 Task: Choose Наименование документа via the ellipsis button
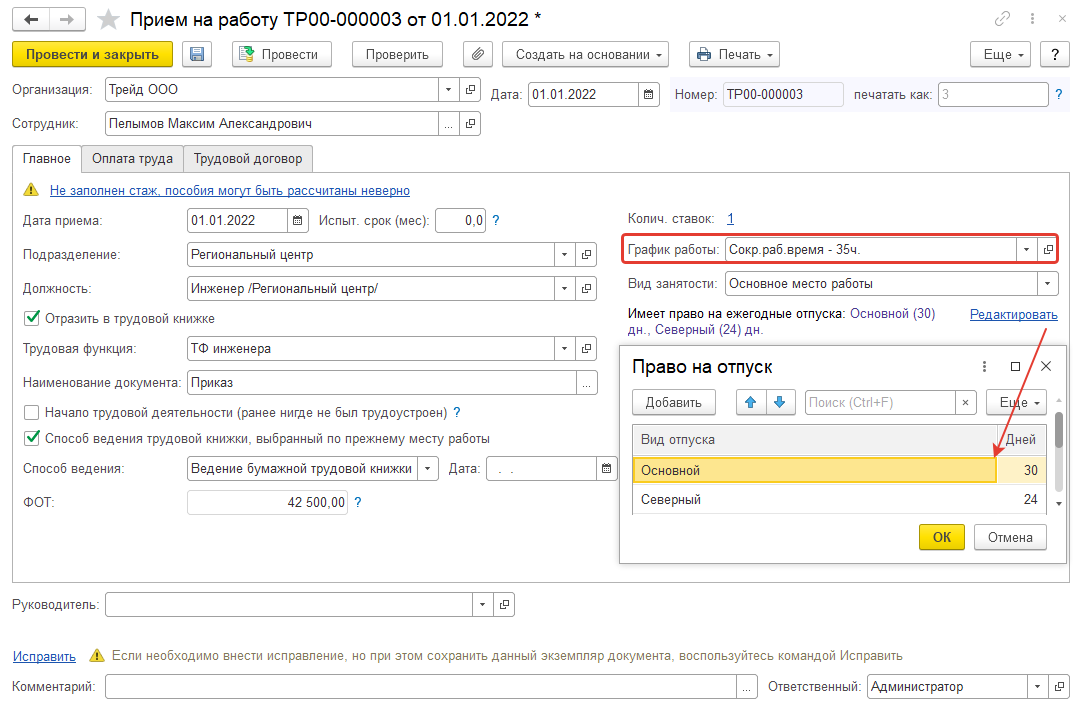tap(586, 382)
